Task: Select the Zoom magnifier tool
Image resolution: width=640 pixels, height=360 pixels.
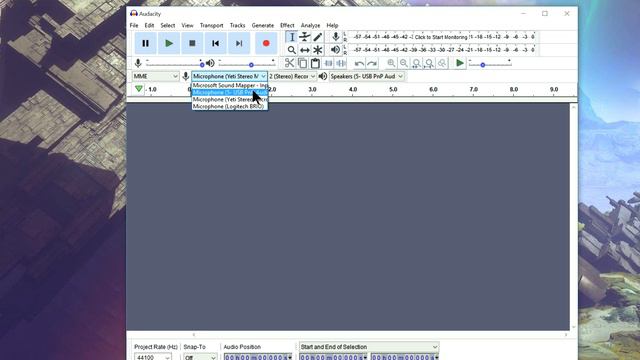Action: point(291,50)
